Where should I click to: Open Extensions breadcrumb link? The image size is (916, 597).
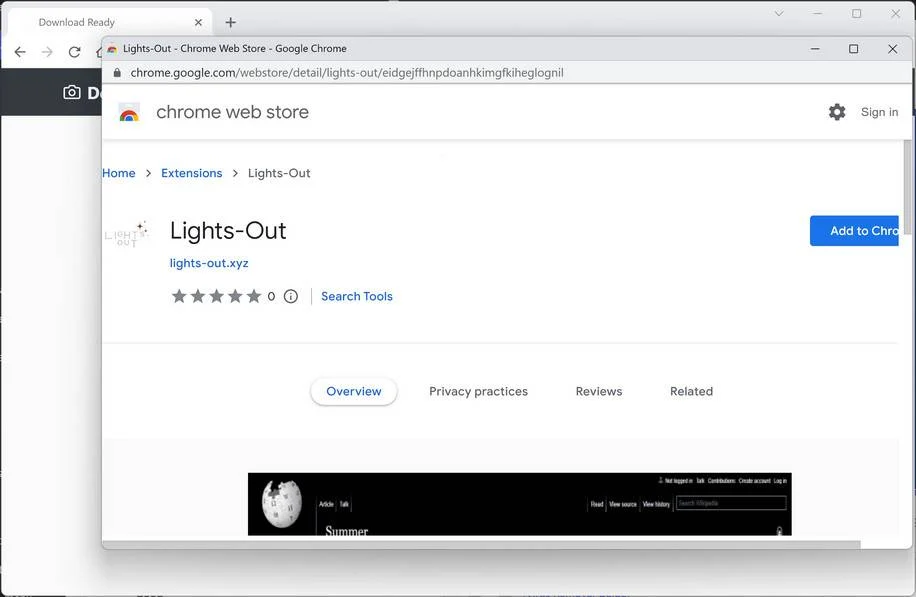coord(192,173)
